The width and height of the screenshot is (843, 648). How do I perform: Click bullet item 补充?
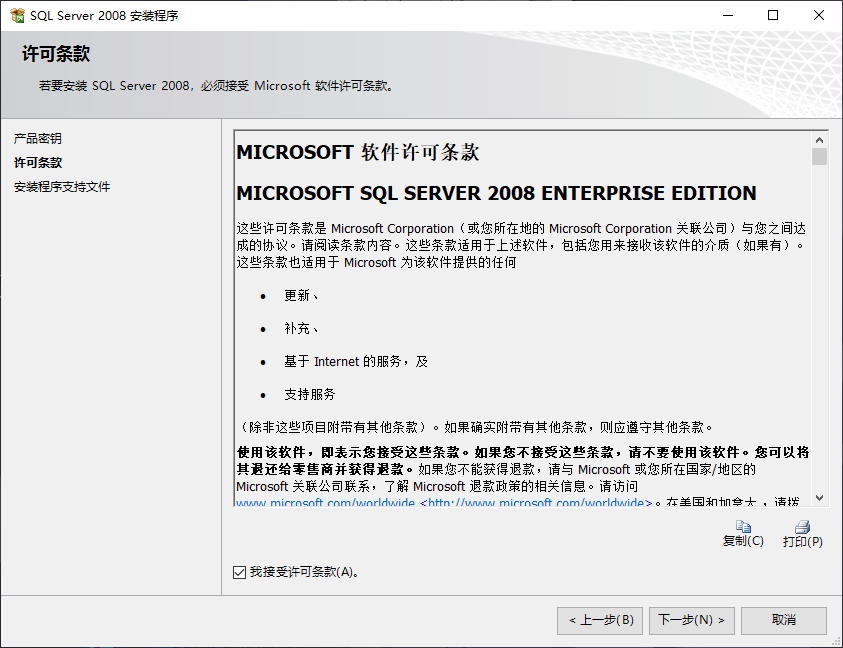pos(301,328)
